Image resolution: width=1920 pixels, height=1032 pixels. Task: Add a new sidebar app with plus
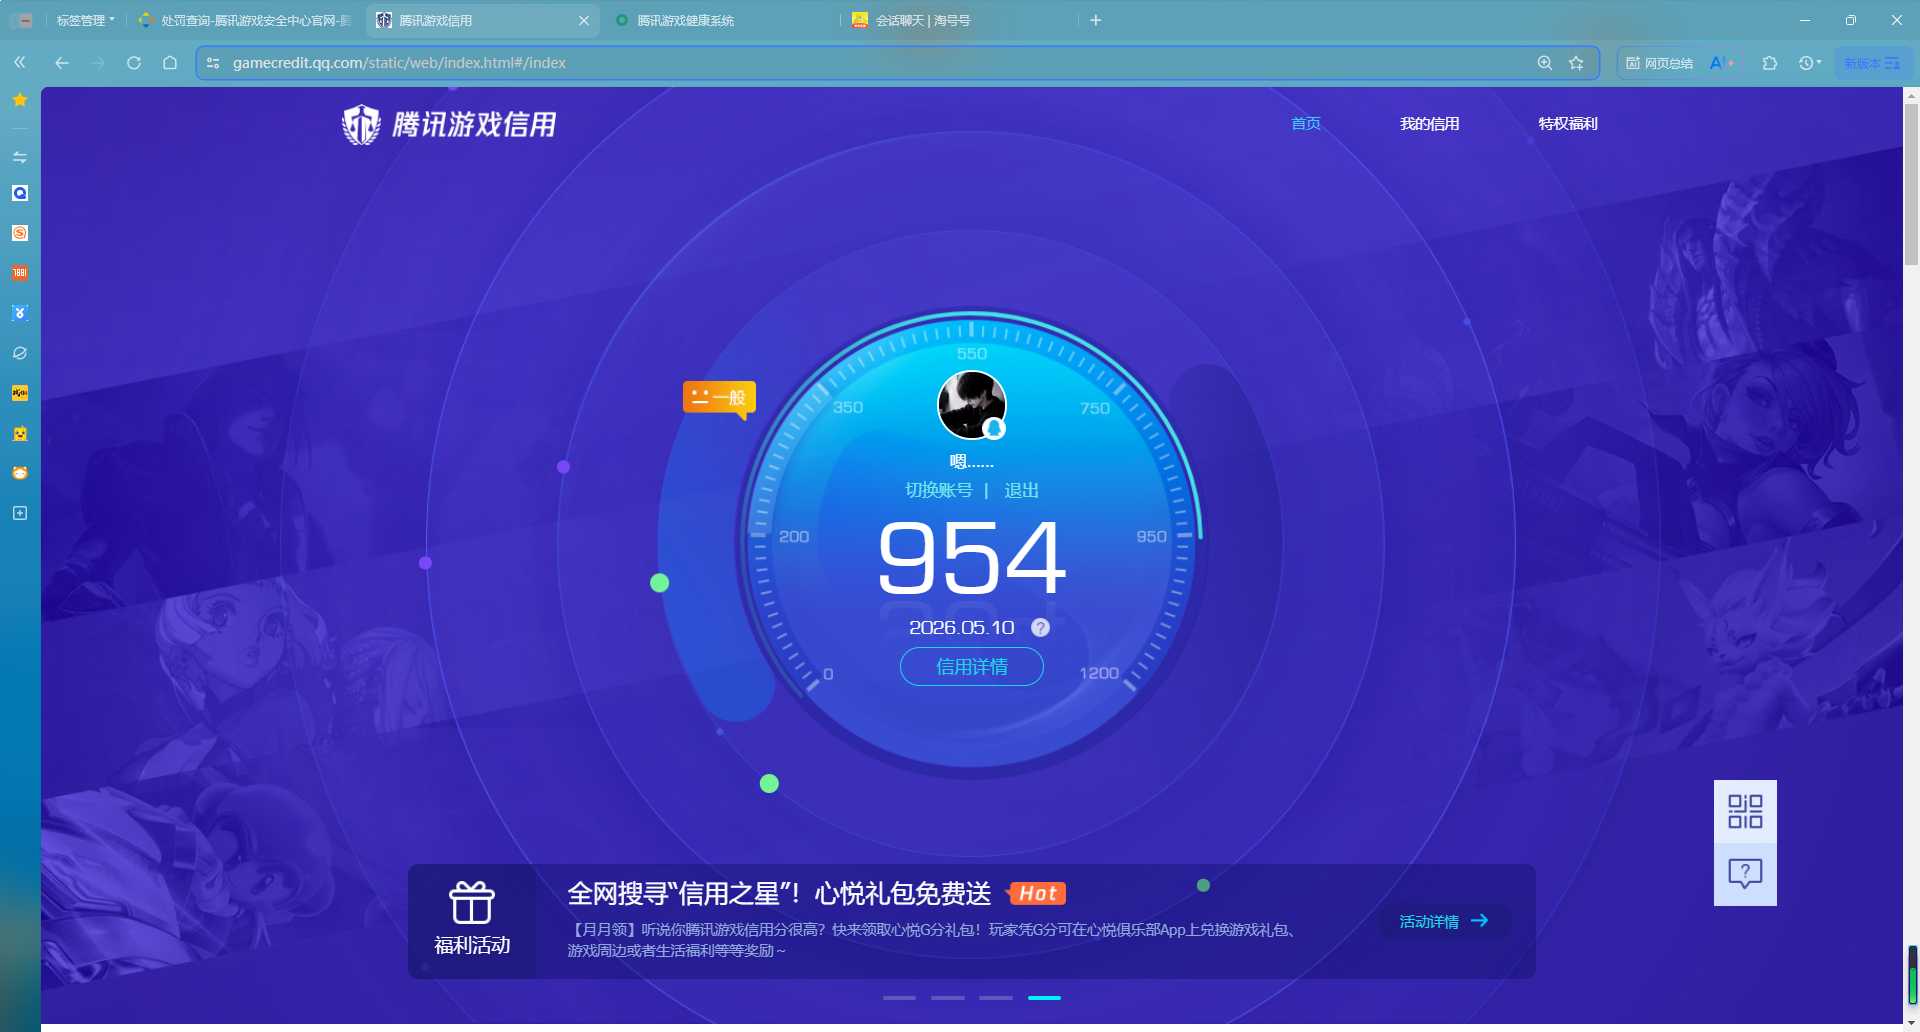20,513
